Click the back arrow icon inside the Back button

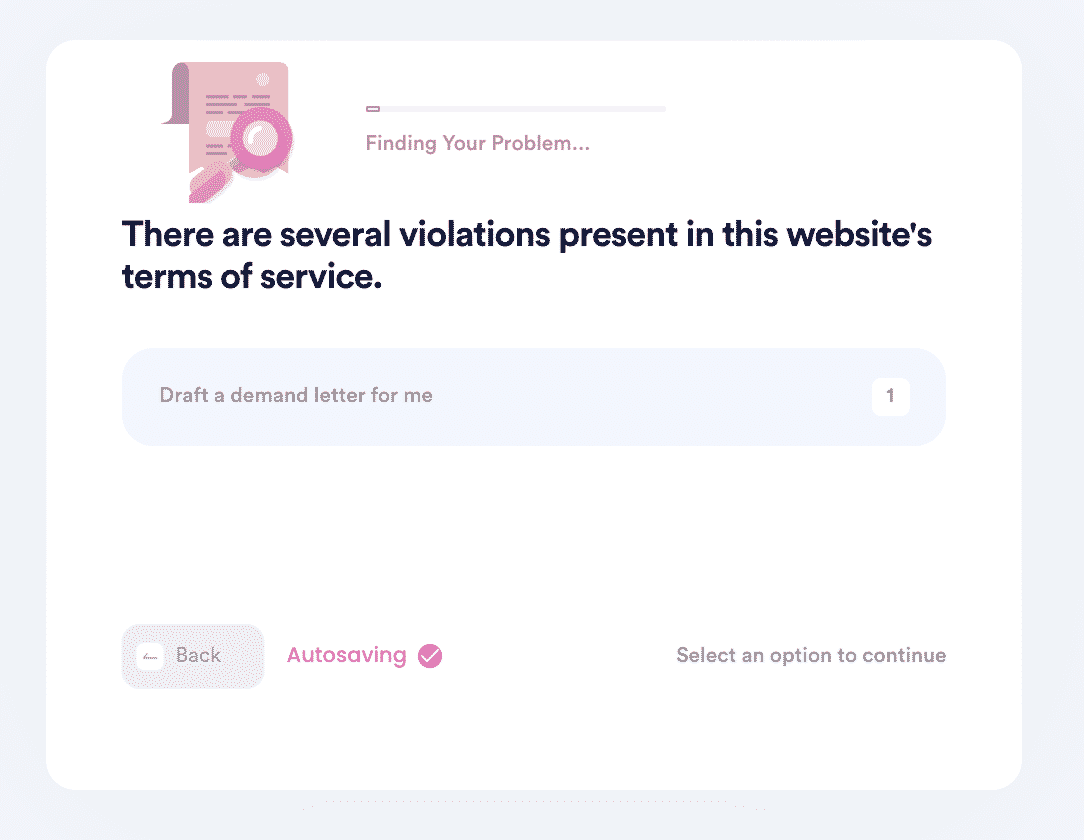click(x=150, y=657)
